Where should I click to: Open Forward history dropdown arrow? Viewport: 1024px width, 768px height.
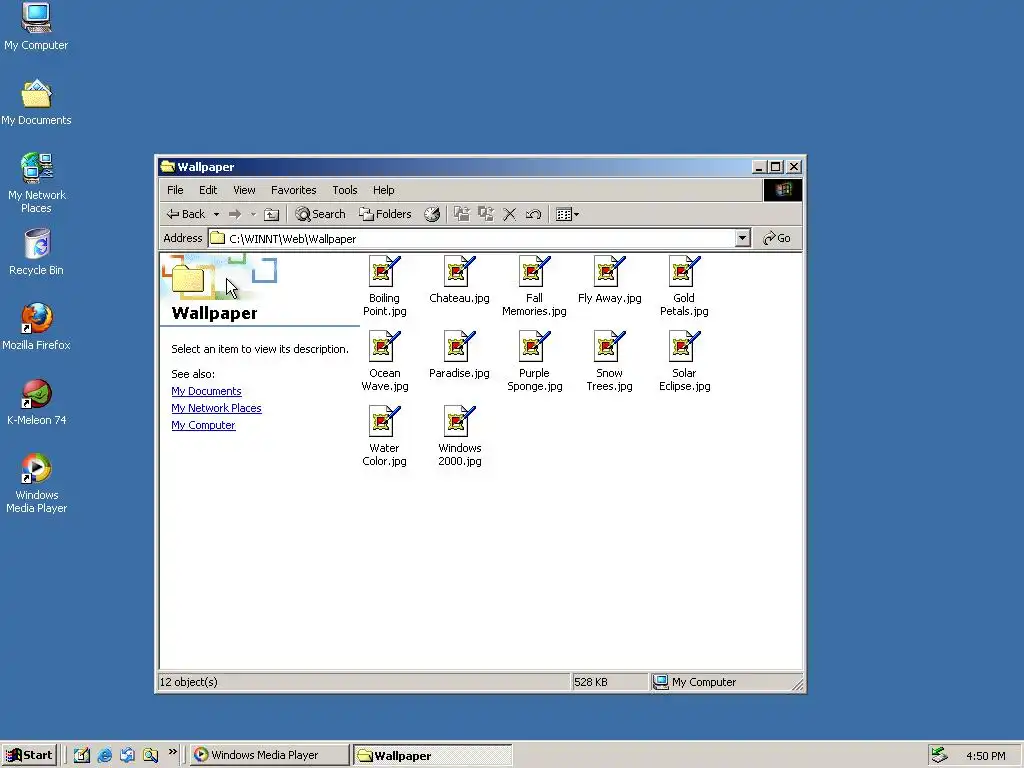tap(253, 214)
